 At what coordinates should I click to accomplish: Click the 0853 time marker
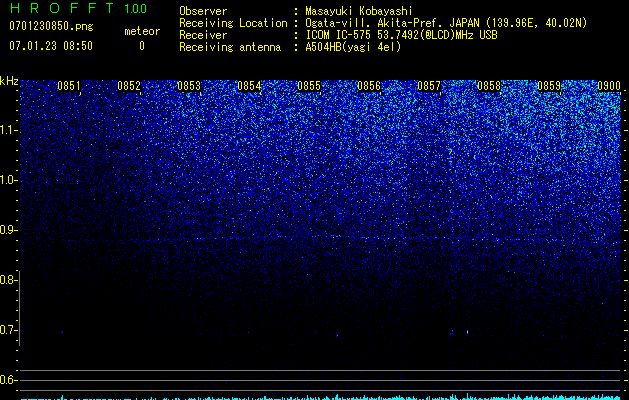[189, 86]
